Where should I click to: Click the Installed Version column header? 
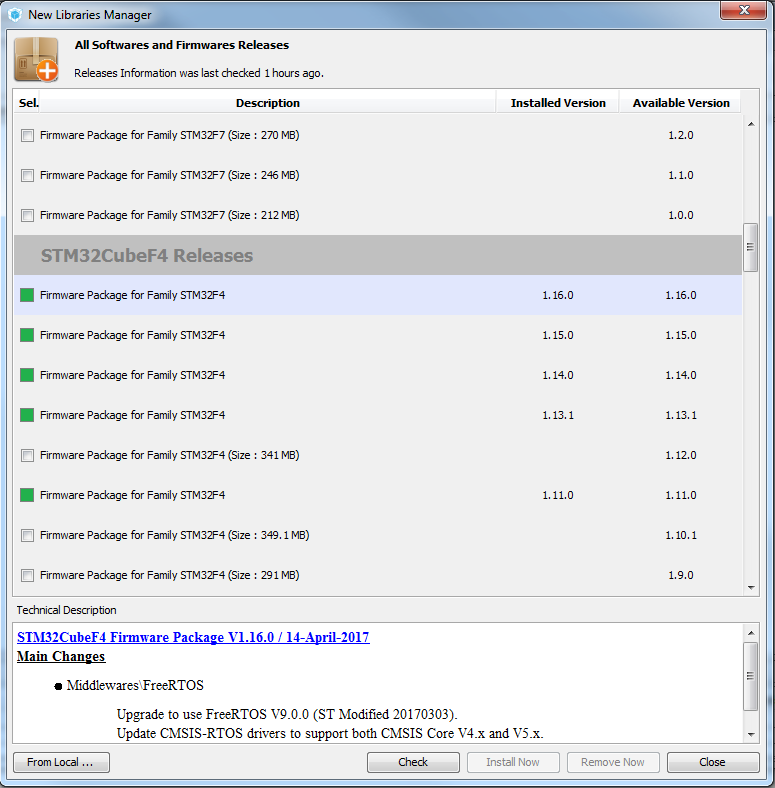coord(557,103)
